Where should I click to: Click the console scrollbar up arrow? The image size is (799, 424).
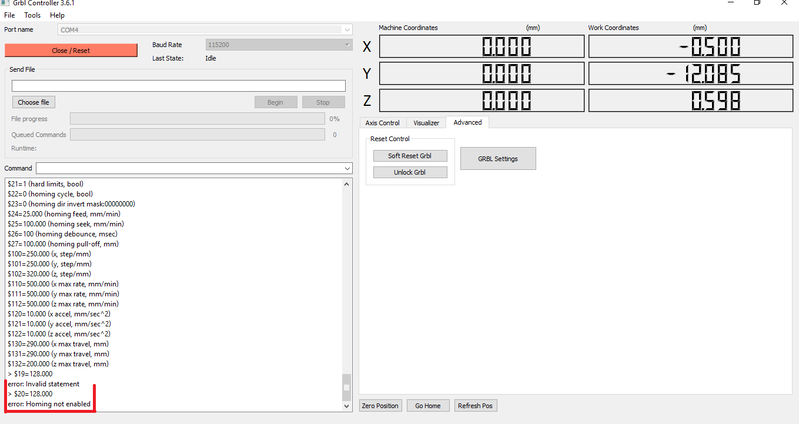click(347, 184)
